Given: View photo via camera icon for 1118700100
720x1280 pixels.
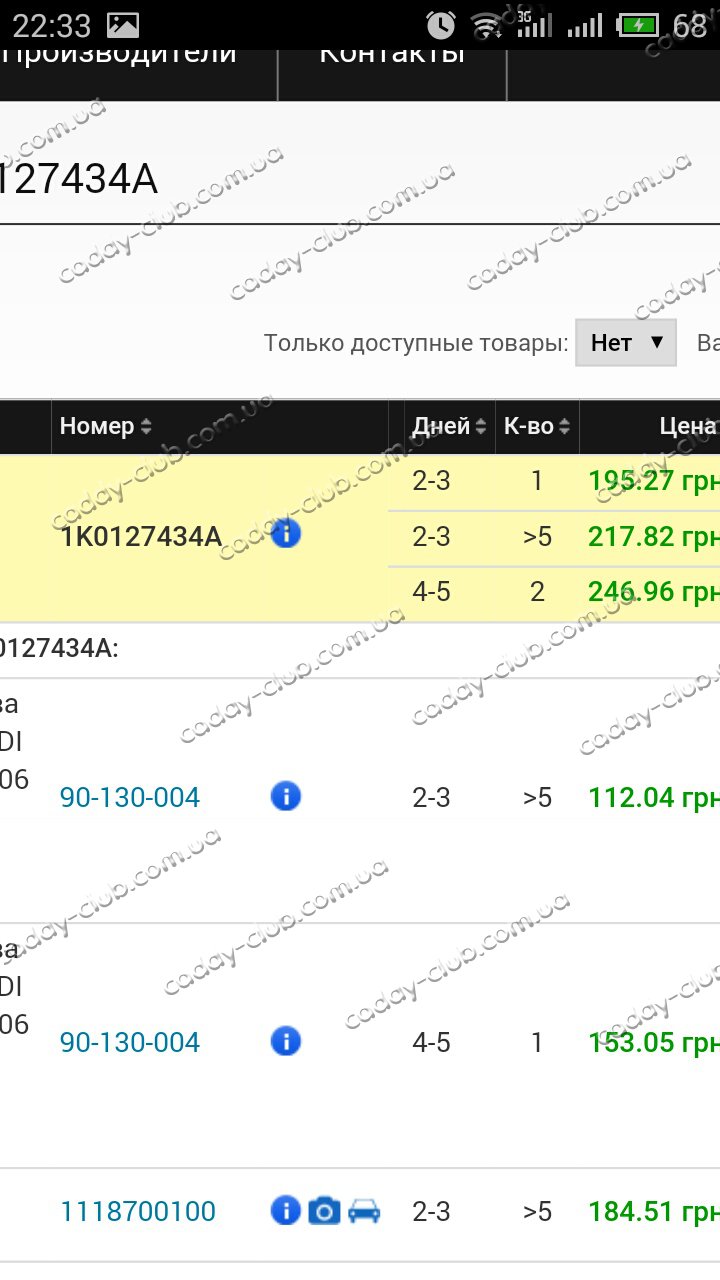Looking at the screenshot, I should pos(324,1211).
